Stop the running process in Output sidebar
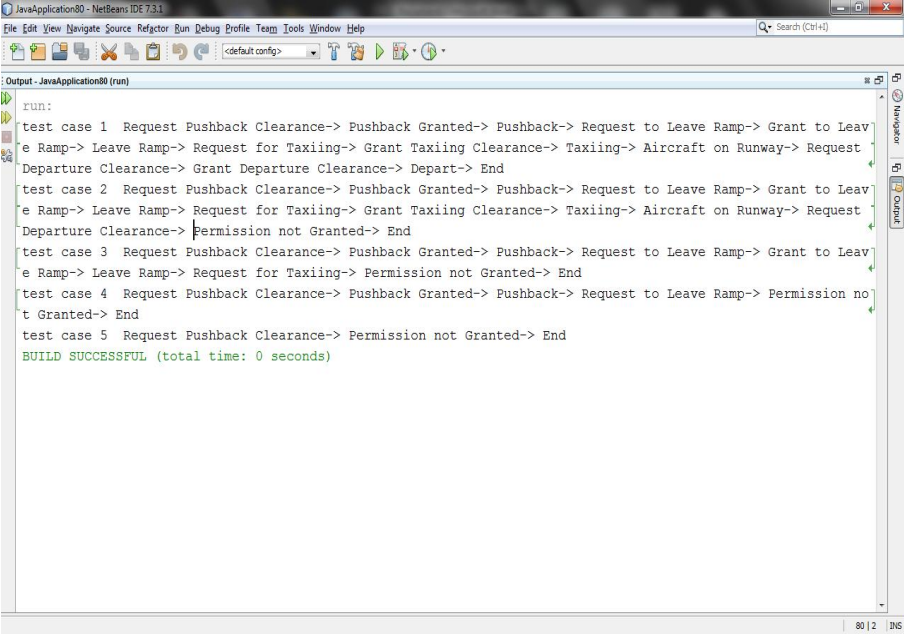 (6, 137)
